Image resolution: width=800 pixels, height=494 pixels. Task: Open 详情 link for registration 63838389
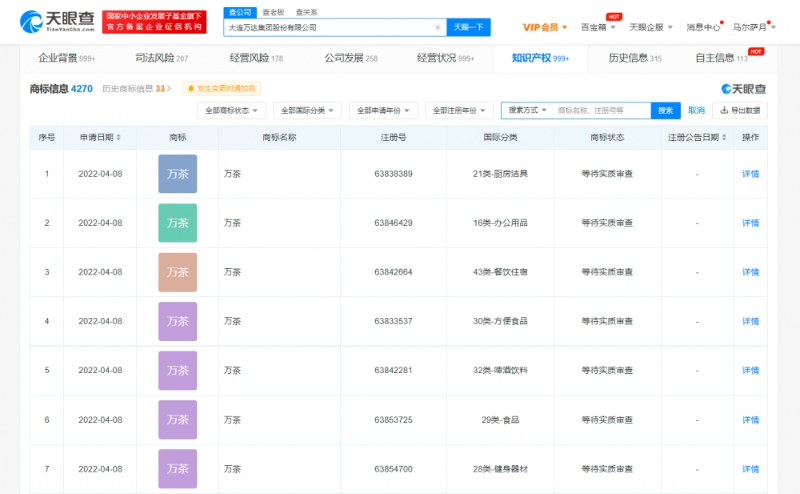pos(750,174)
